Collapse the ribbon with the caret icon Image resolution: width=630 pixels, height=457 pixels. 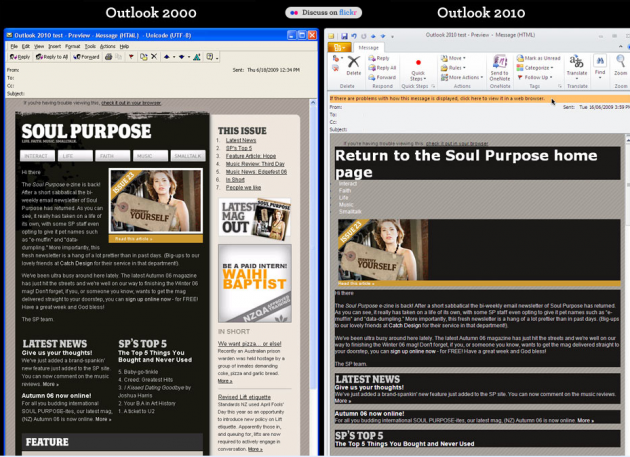pos(621,47)
